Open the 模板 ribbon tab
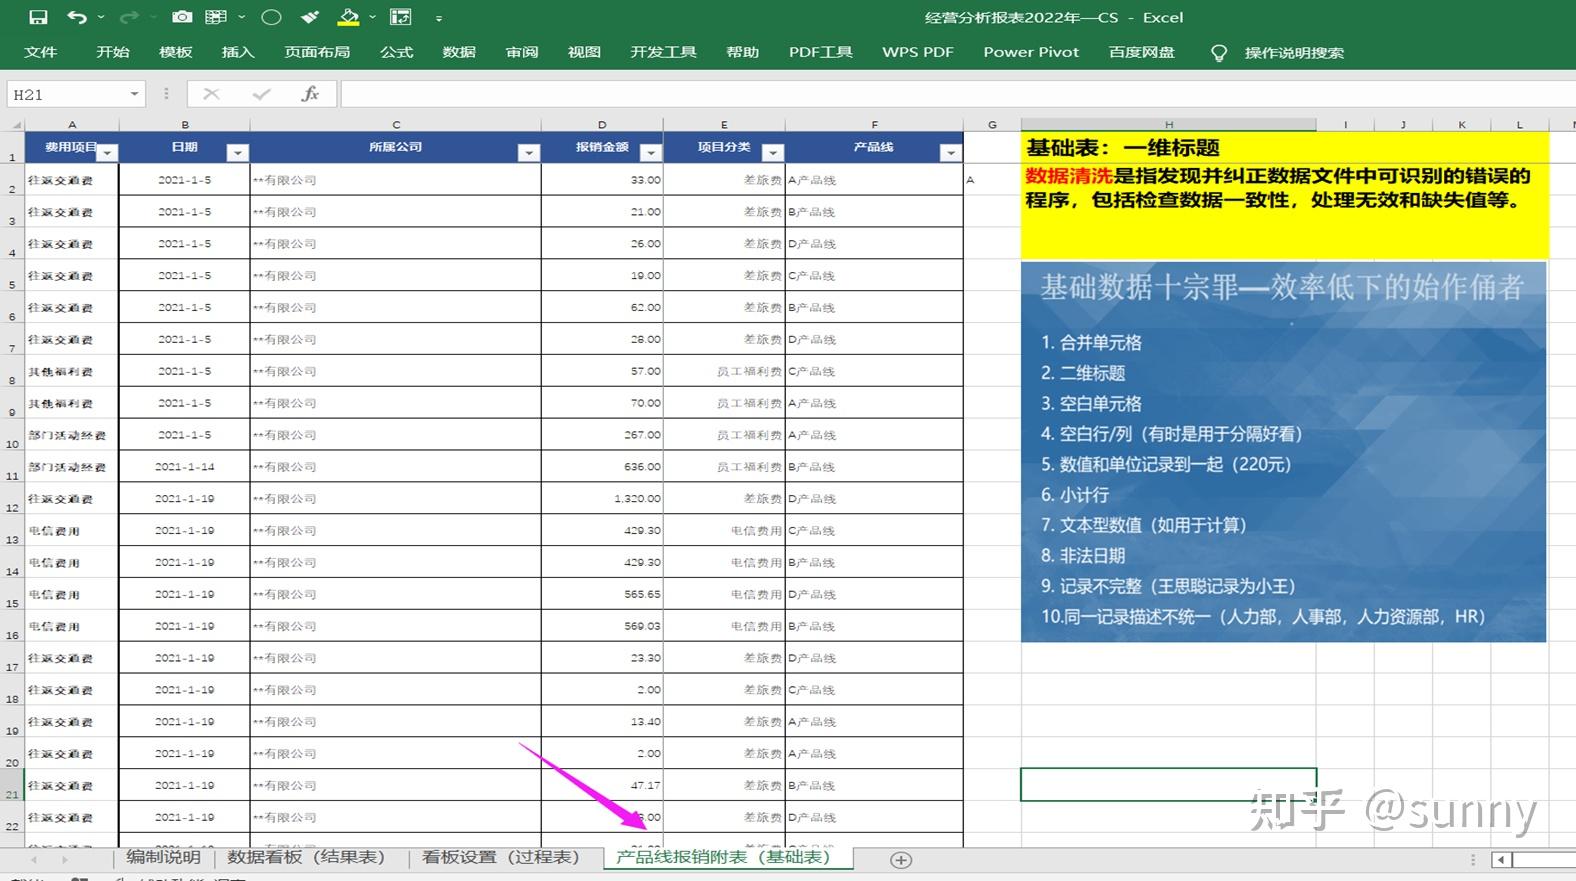Image resolution: width=1576 pixels, height=881 pixels. point(176,52)
